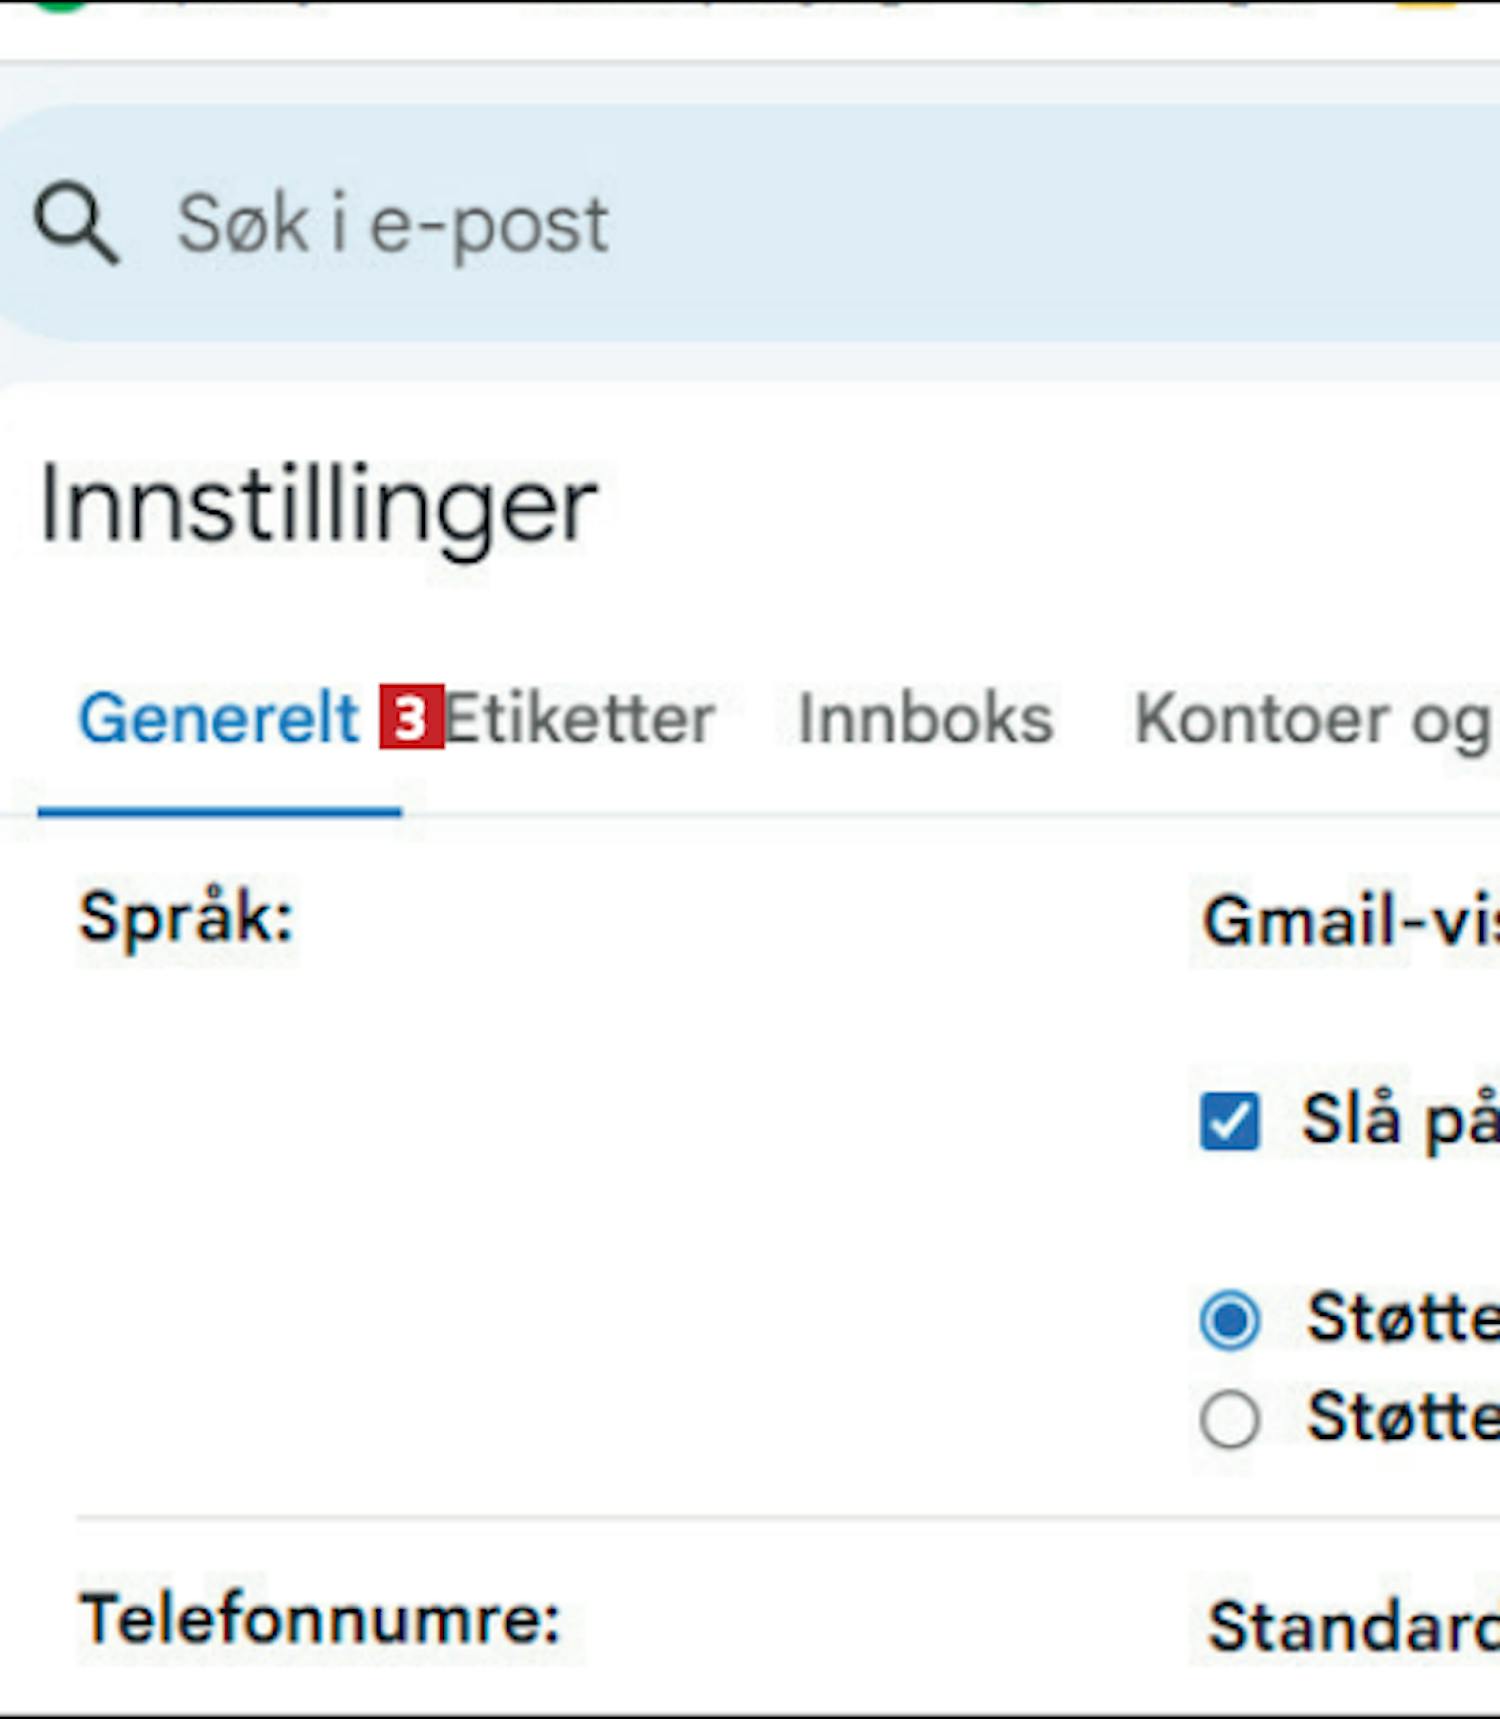Select the first, filled Støtte radio button
Viewport: 1500px width, 1719px height.
(x=1229, y=1320)
